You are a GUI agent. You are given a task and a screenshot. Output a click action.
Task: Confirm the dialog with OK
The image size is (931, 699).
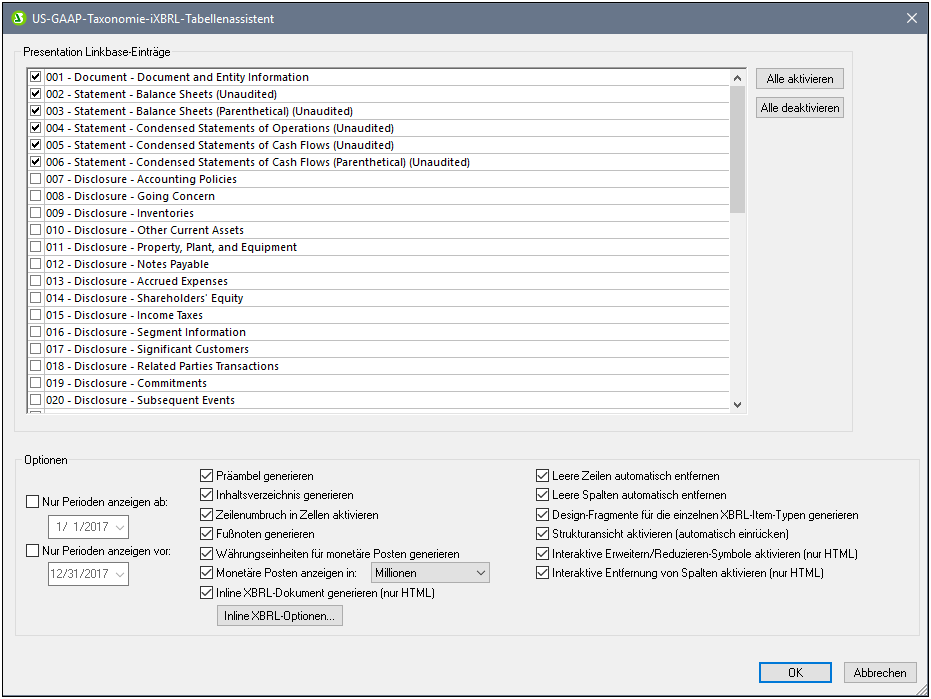pyautogui.click(x=795, y=673)
